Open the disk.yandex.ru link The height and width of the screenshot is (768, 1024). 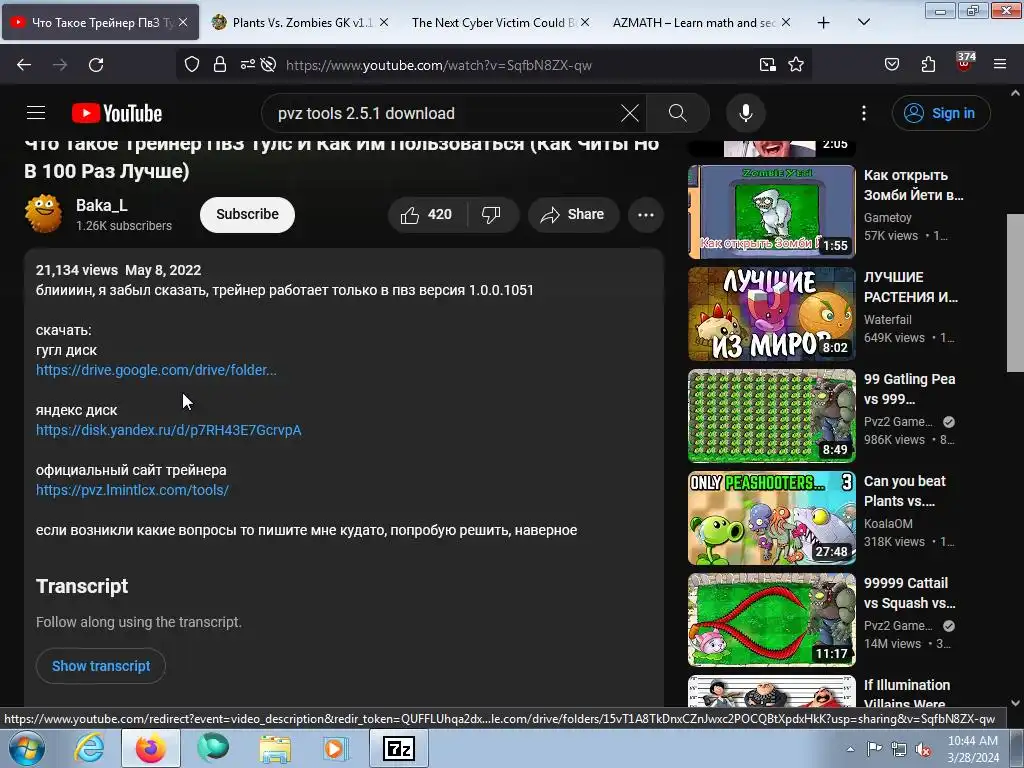click(168, 430)
